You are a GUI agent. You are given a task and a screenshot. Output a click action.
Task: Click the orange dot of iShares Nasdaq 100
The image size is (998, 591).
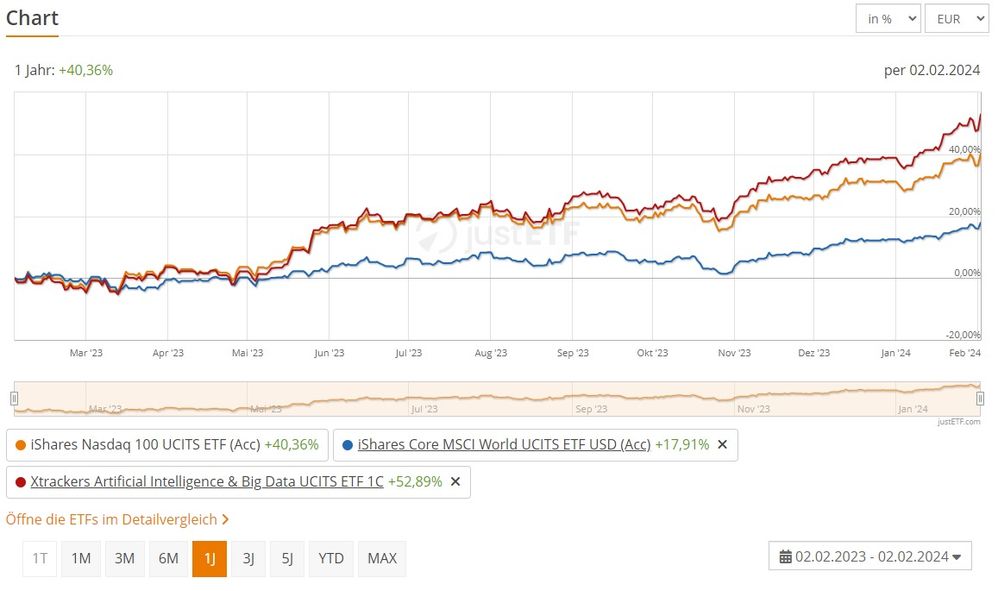coord(20,445)
